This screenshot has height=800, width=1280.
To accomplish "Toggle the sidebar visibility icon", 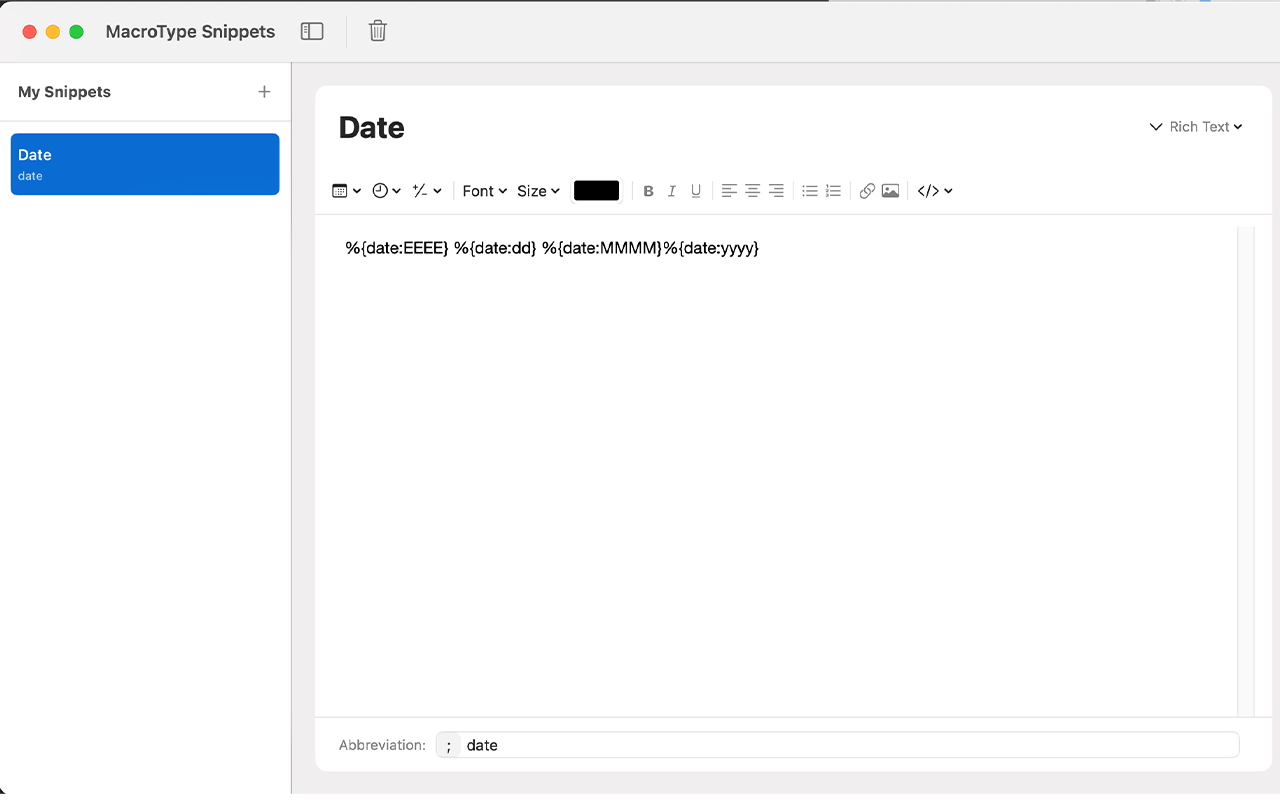I will point(312,31).
